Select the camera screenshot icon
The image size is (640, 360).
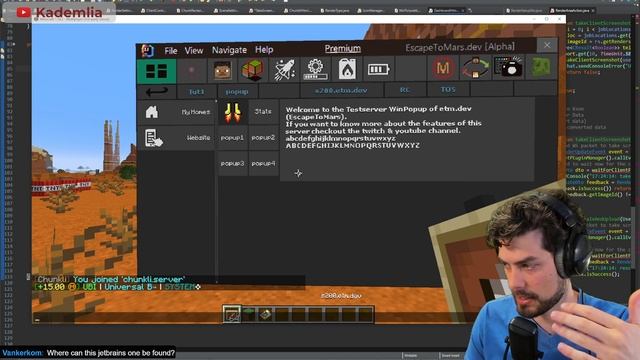point(507,67)
